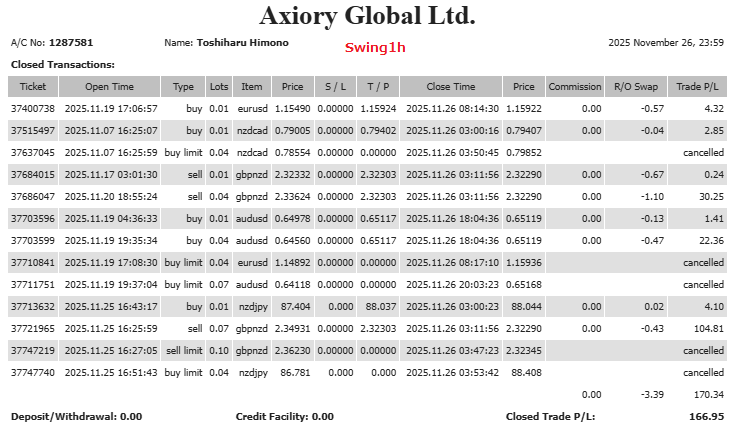The height and width of the screenshot is (427, 730).
Task: Select ticket number 37400738
Action: pos(34,108)
